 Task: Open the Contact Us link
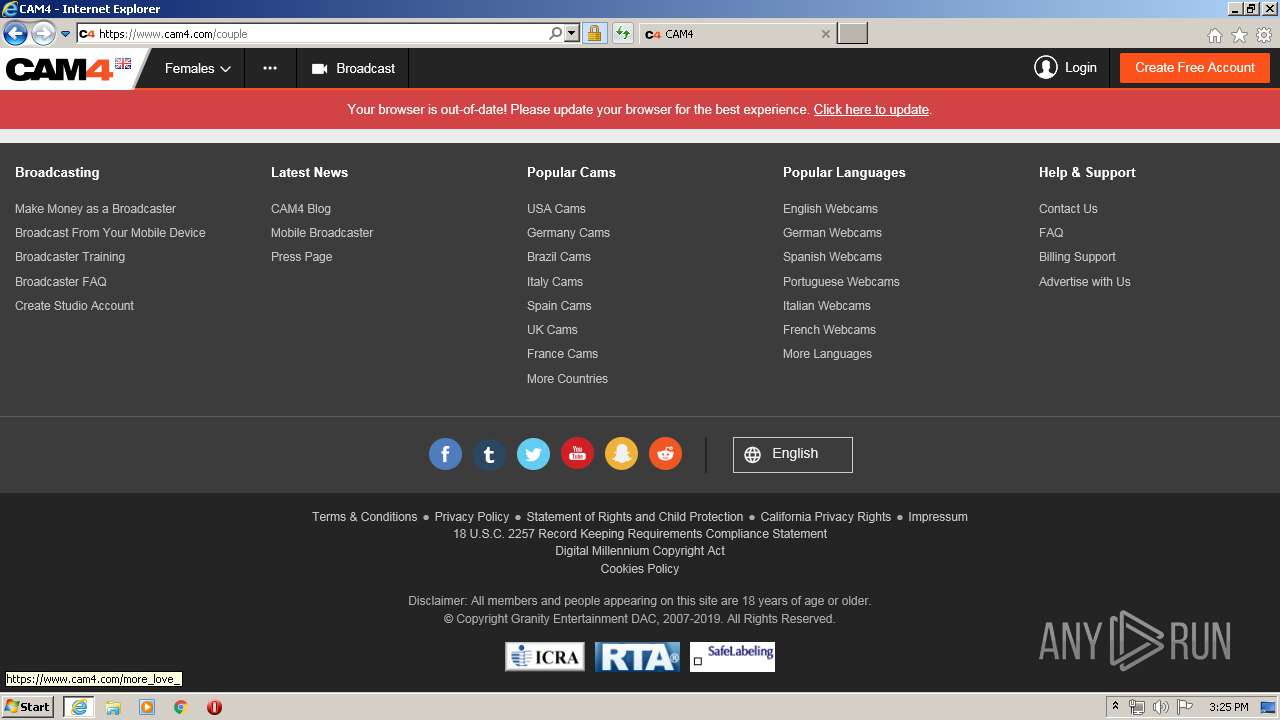click(1068, 209)
